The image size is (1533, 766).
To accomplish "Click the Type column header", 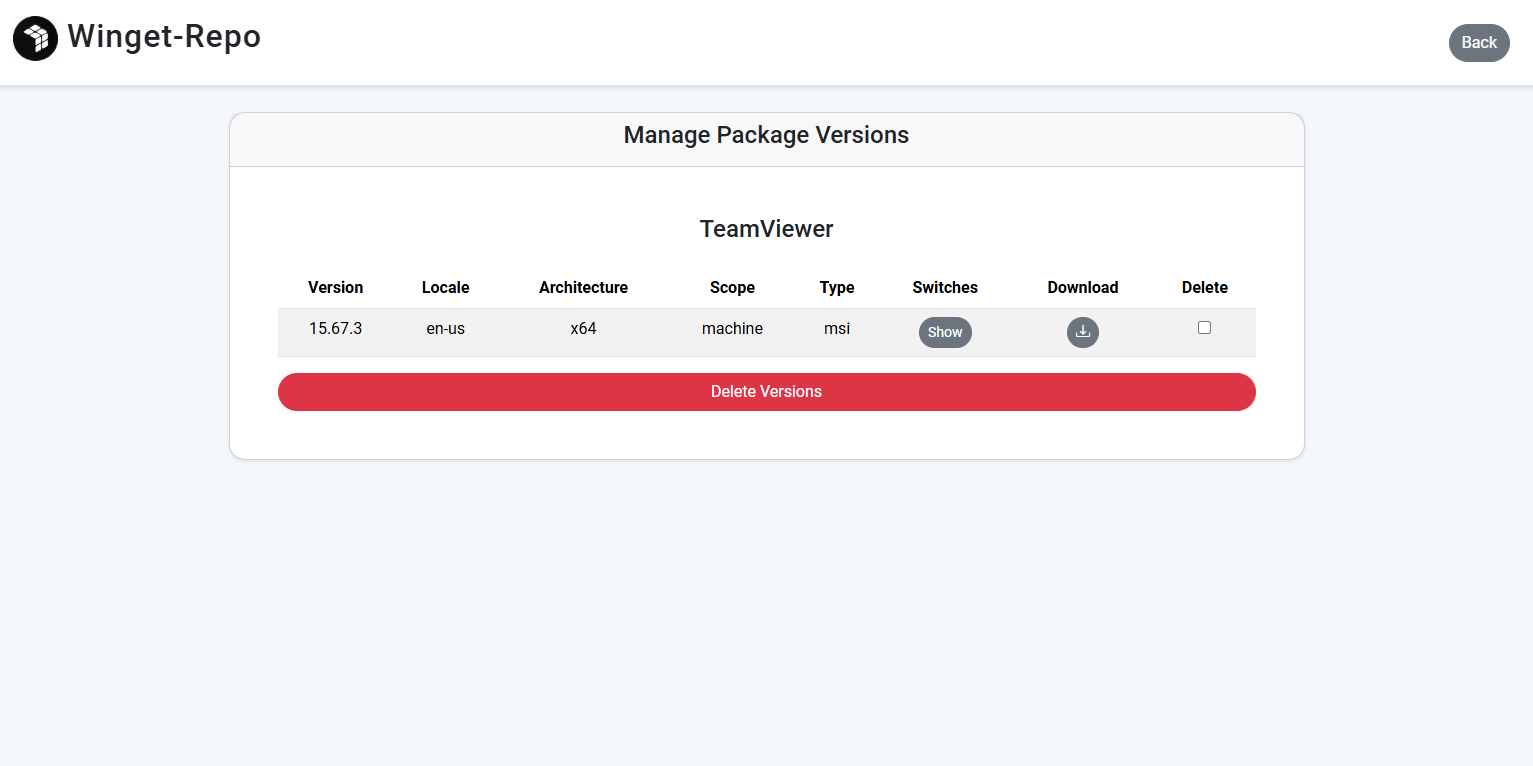I will pyautogui.click(x=837, y=288).
